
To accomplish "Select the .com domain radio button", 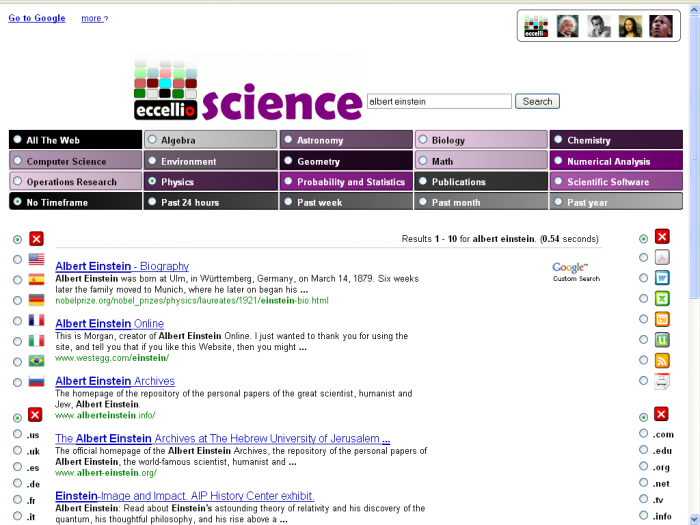I will pos(643,433).
